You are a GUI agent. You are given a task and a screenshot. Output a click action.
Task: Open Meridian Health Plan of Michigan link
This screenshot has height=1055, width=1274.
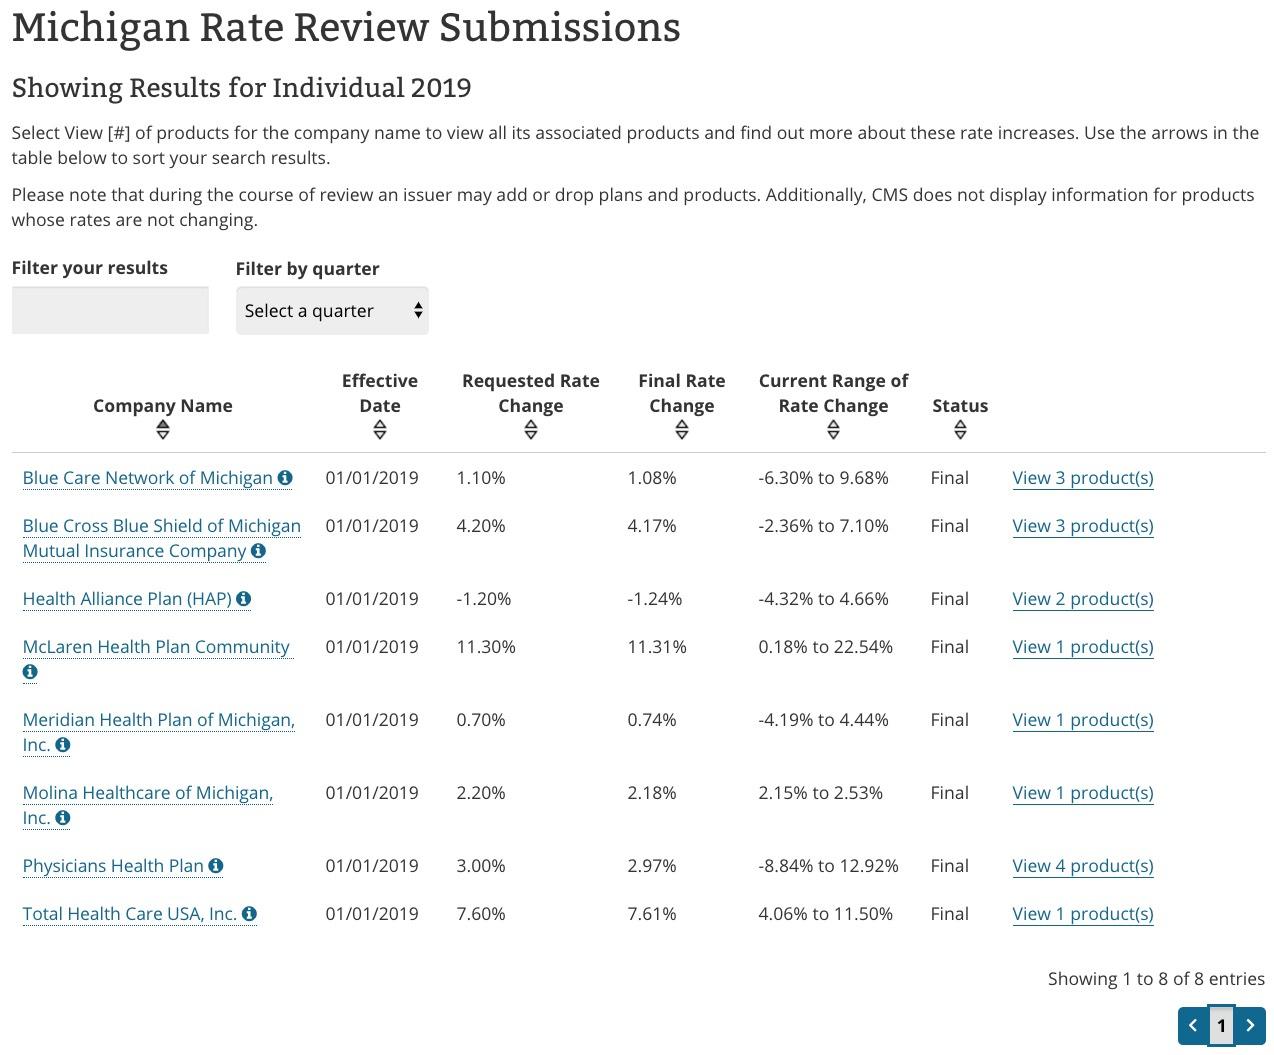pos(158,720)
